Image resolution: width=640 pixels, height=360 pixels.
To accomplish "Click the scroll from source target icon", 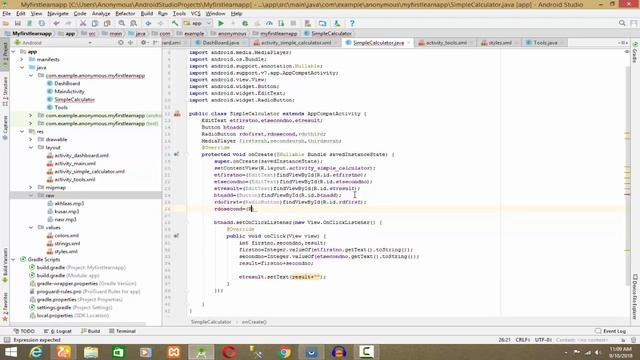I will click(x=121, y=42).
